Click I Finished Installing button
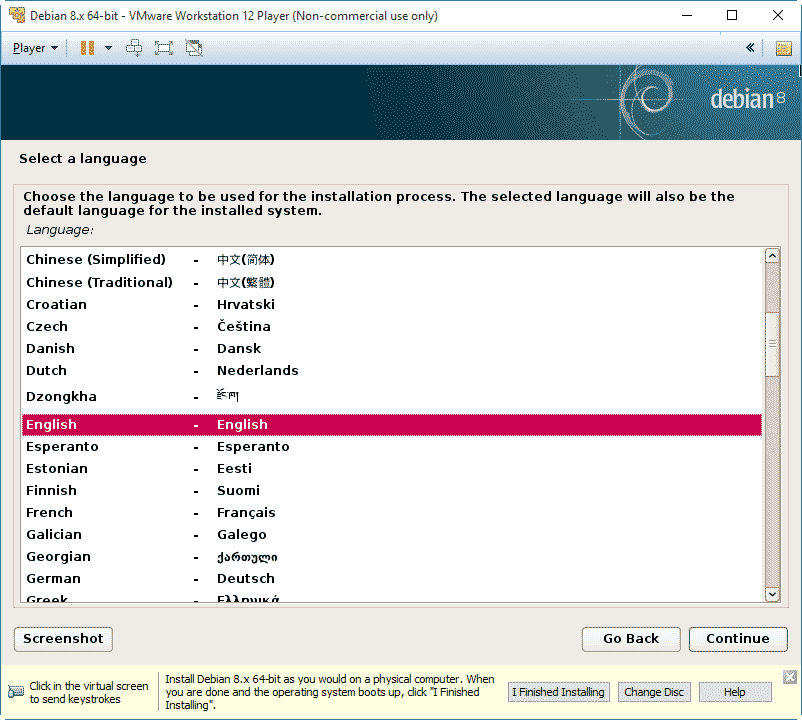Screen dimensions: 802x720 (x=558, y=692)
